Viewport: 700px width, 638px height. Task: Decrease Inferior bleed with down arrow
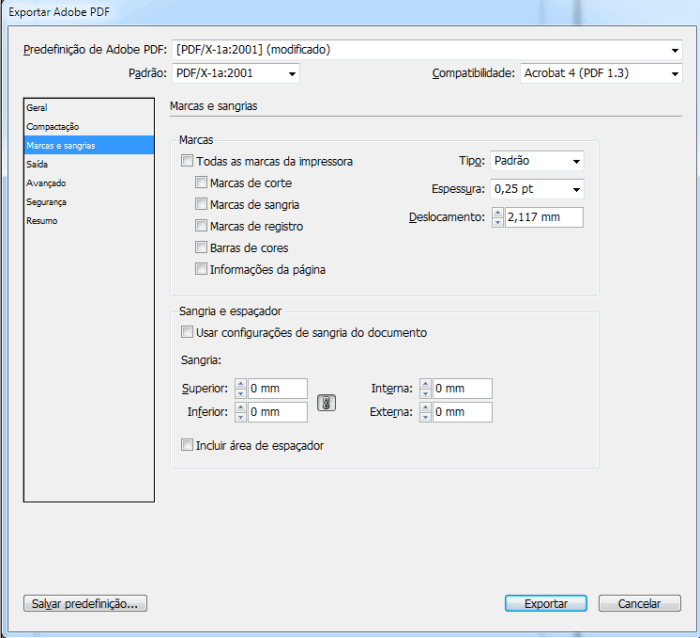241,417
